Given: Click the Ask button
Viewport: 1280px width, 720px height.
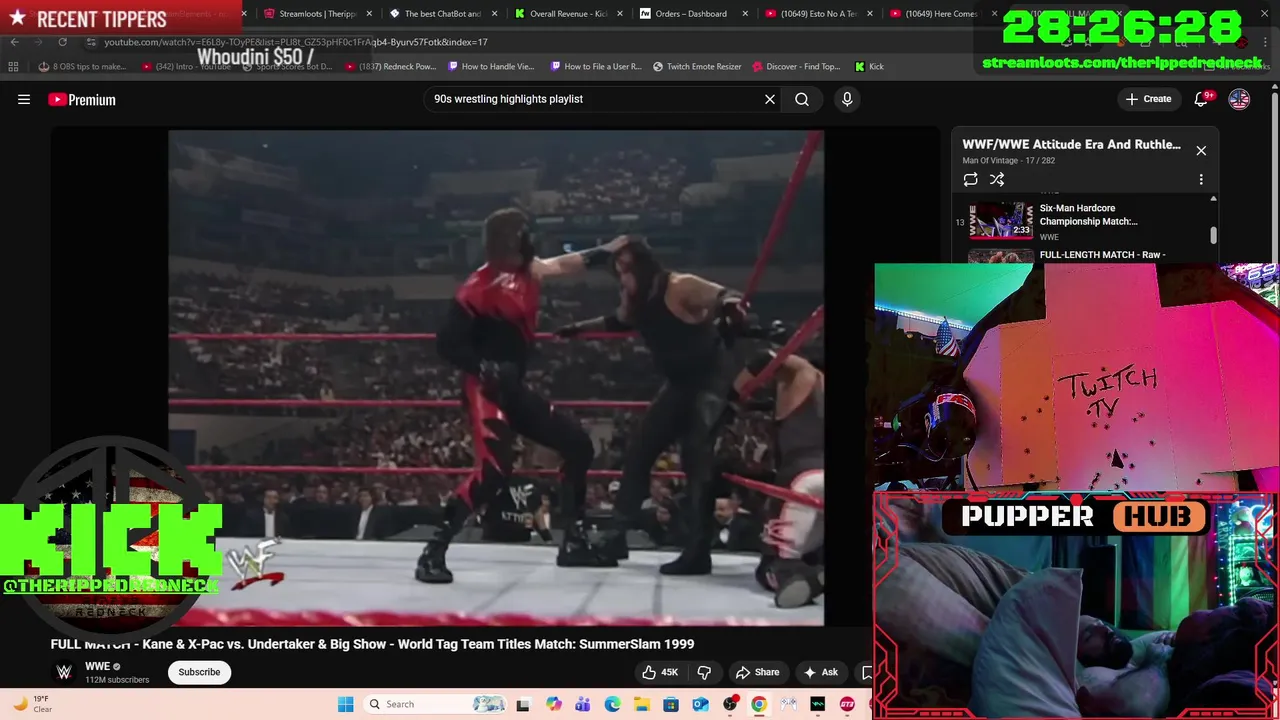Looking at the screenshot, I should coord(820,672).
